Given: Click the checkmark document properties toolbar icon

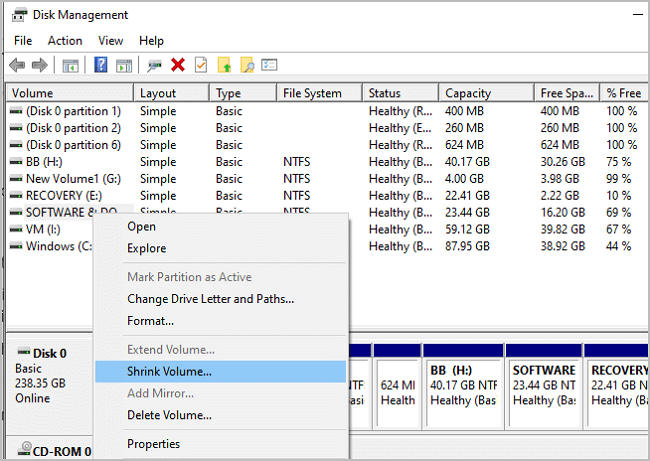Looking at the screenshot, I should (x=201, y=65).
